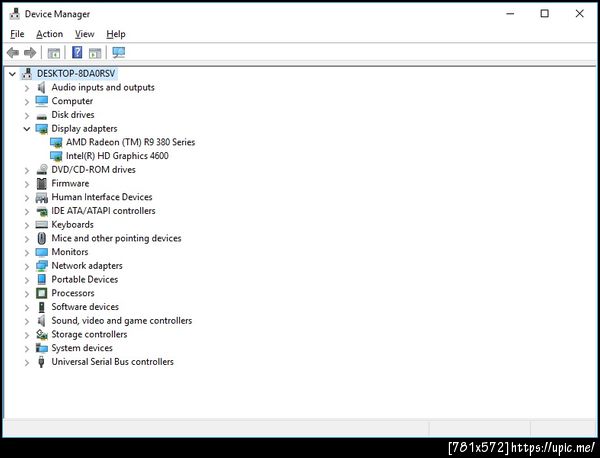Click the Show/Hide Action Pane toolbar icon

[95, 53]
